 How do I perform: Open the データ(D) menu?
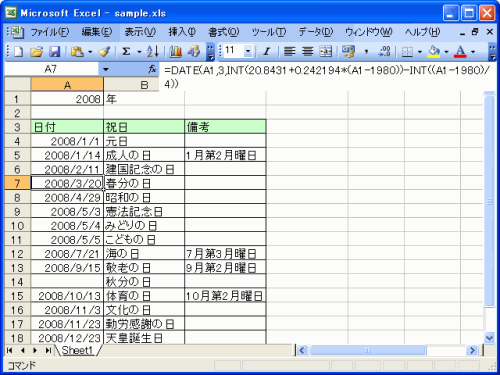316,32
